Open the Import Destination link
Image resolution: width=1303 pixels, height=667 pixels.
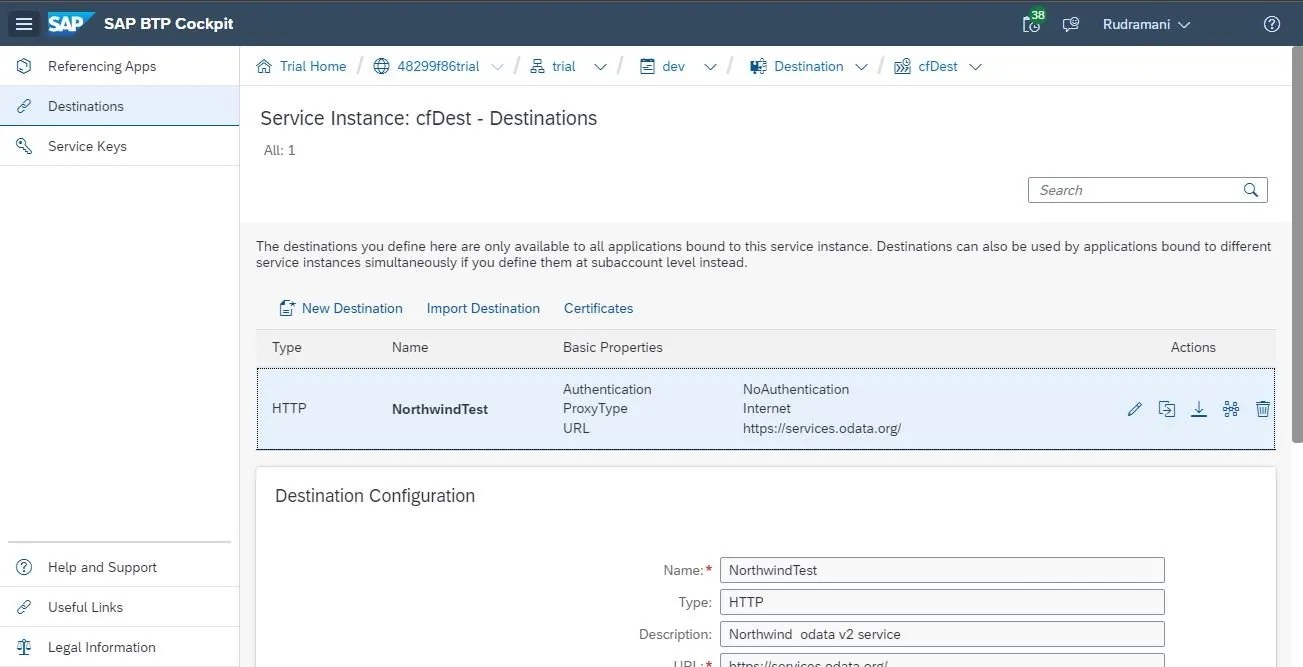pyautogui.click(x=483, y=308)
